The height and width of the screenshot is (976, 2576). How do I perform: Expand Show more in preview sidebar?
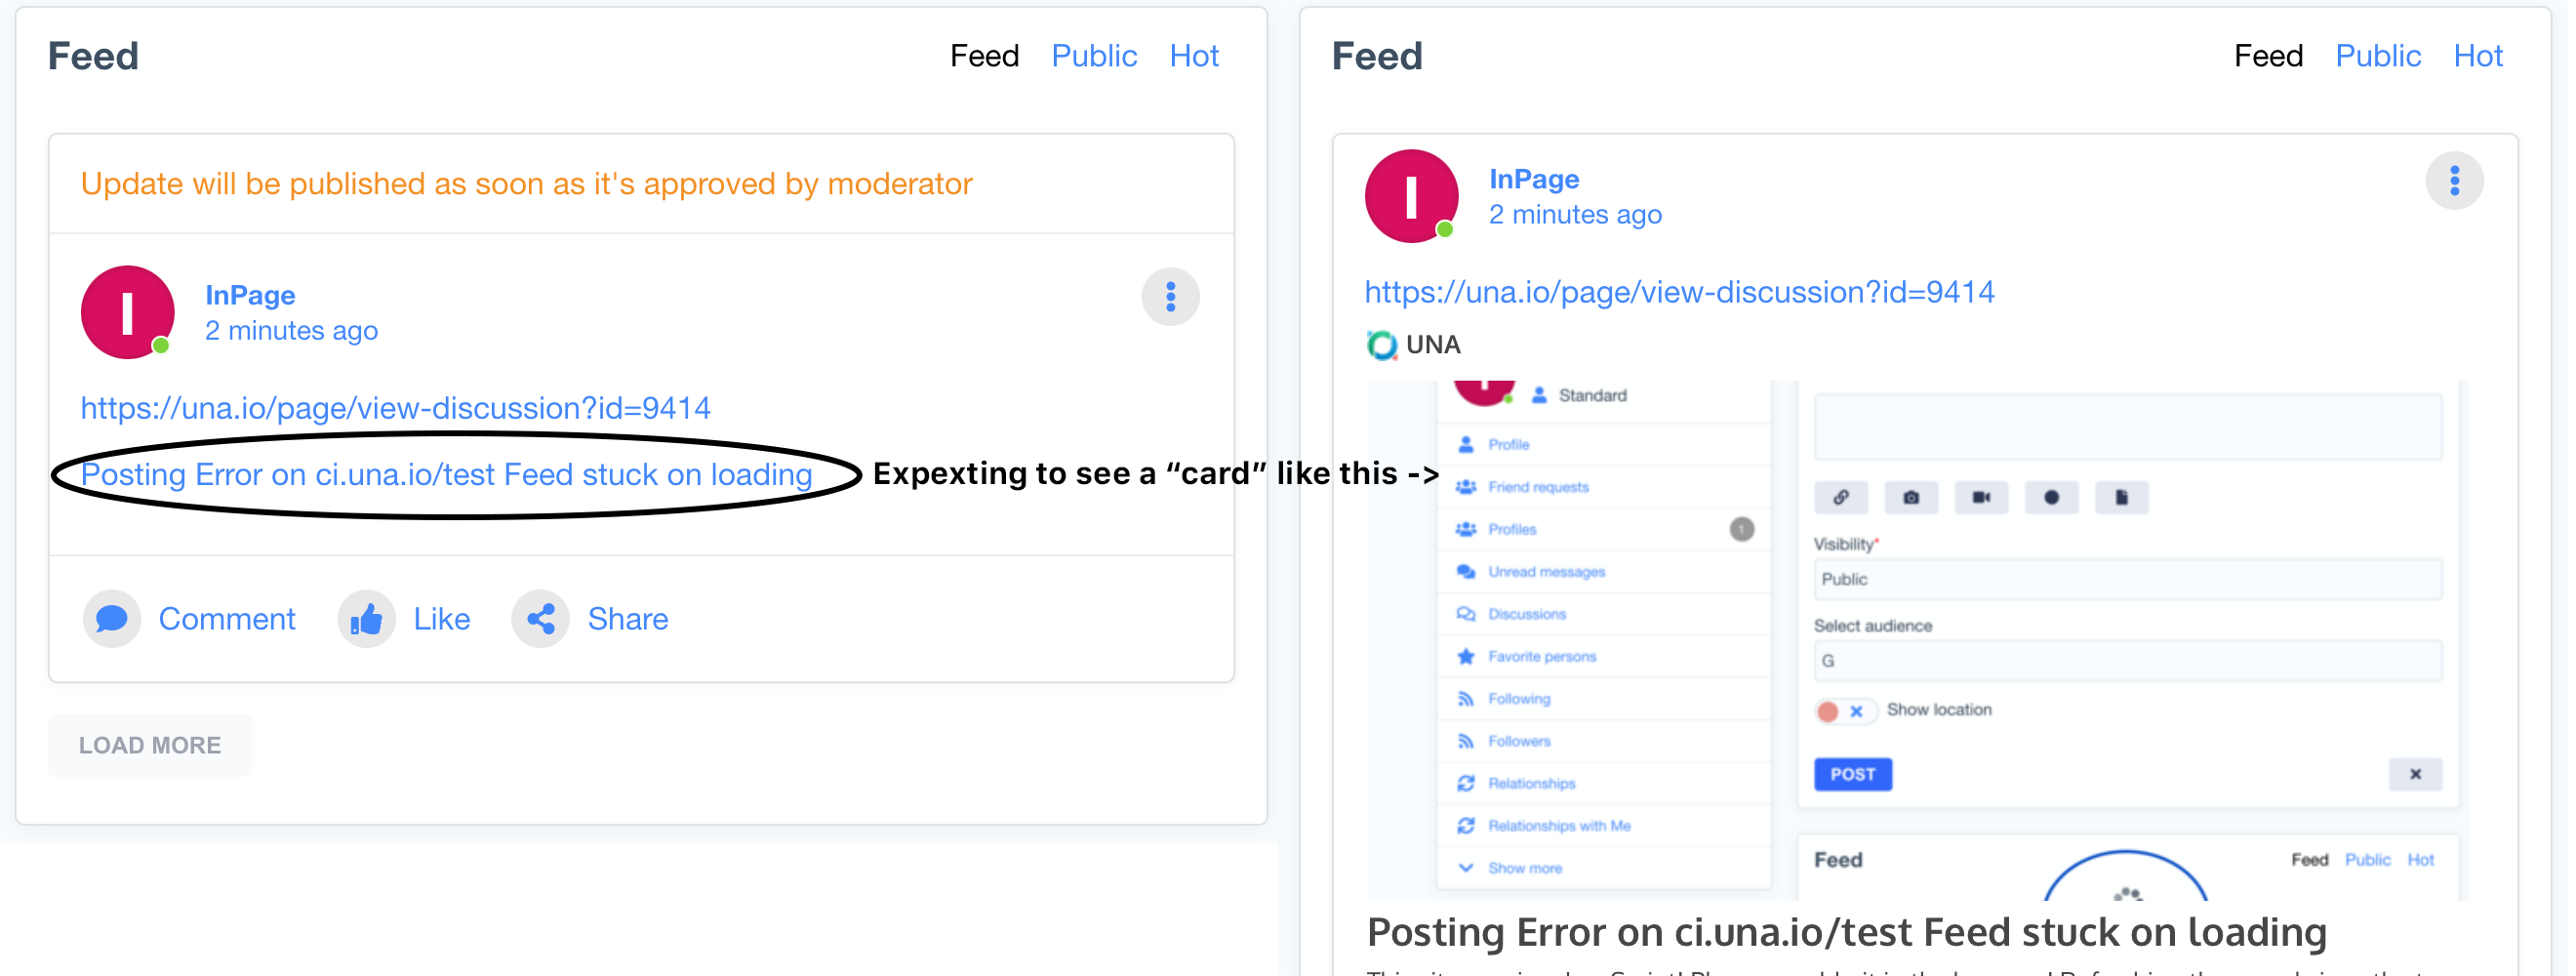[x=1524, y=868]
